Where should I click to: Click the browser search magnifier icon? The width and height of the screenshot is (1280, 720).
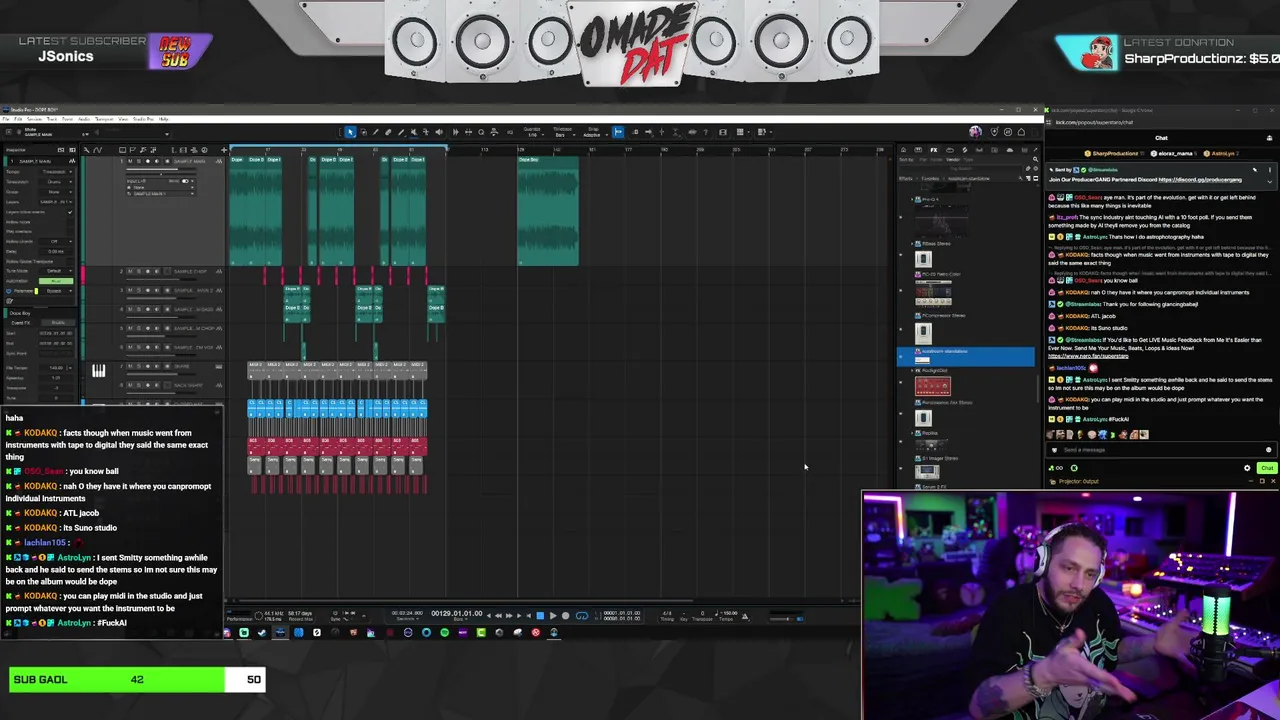1035,159
